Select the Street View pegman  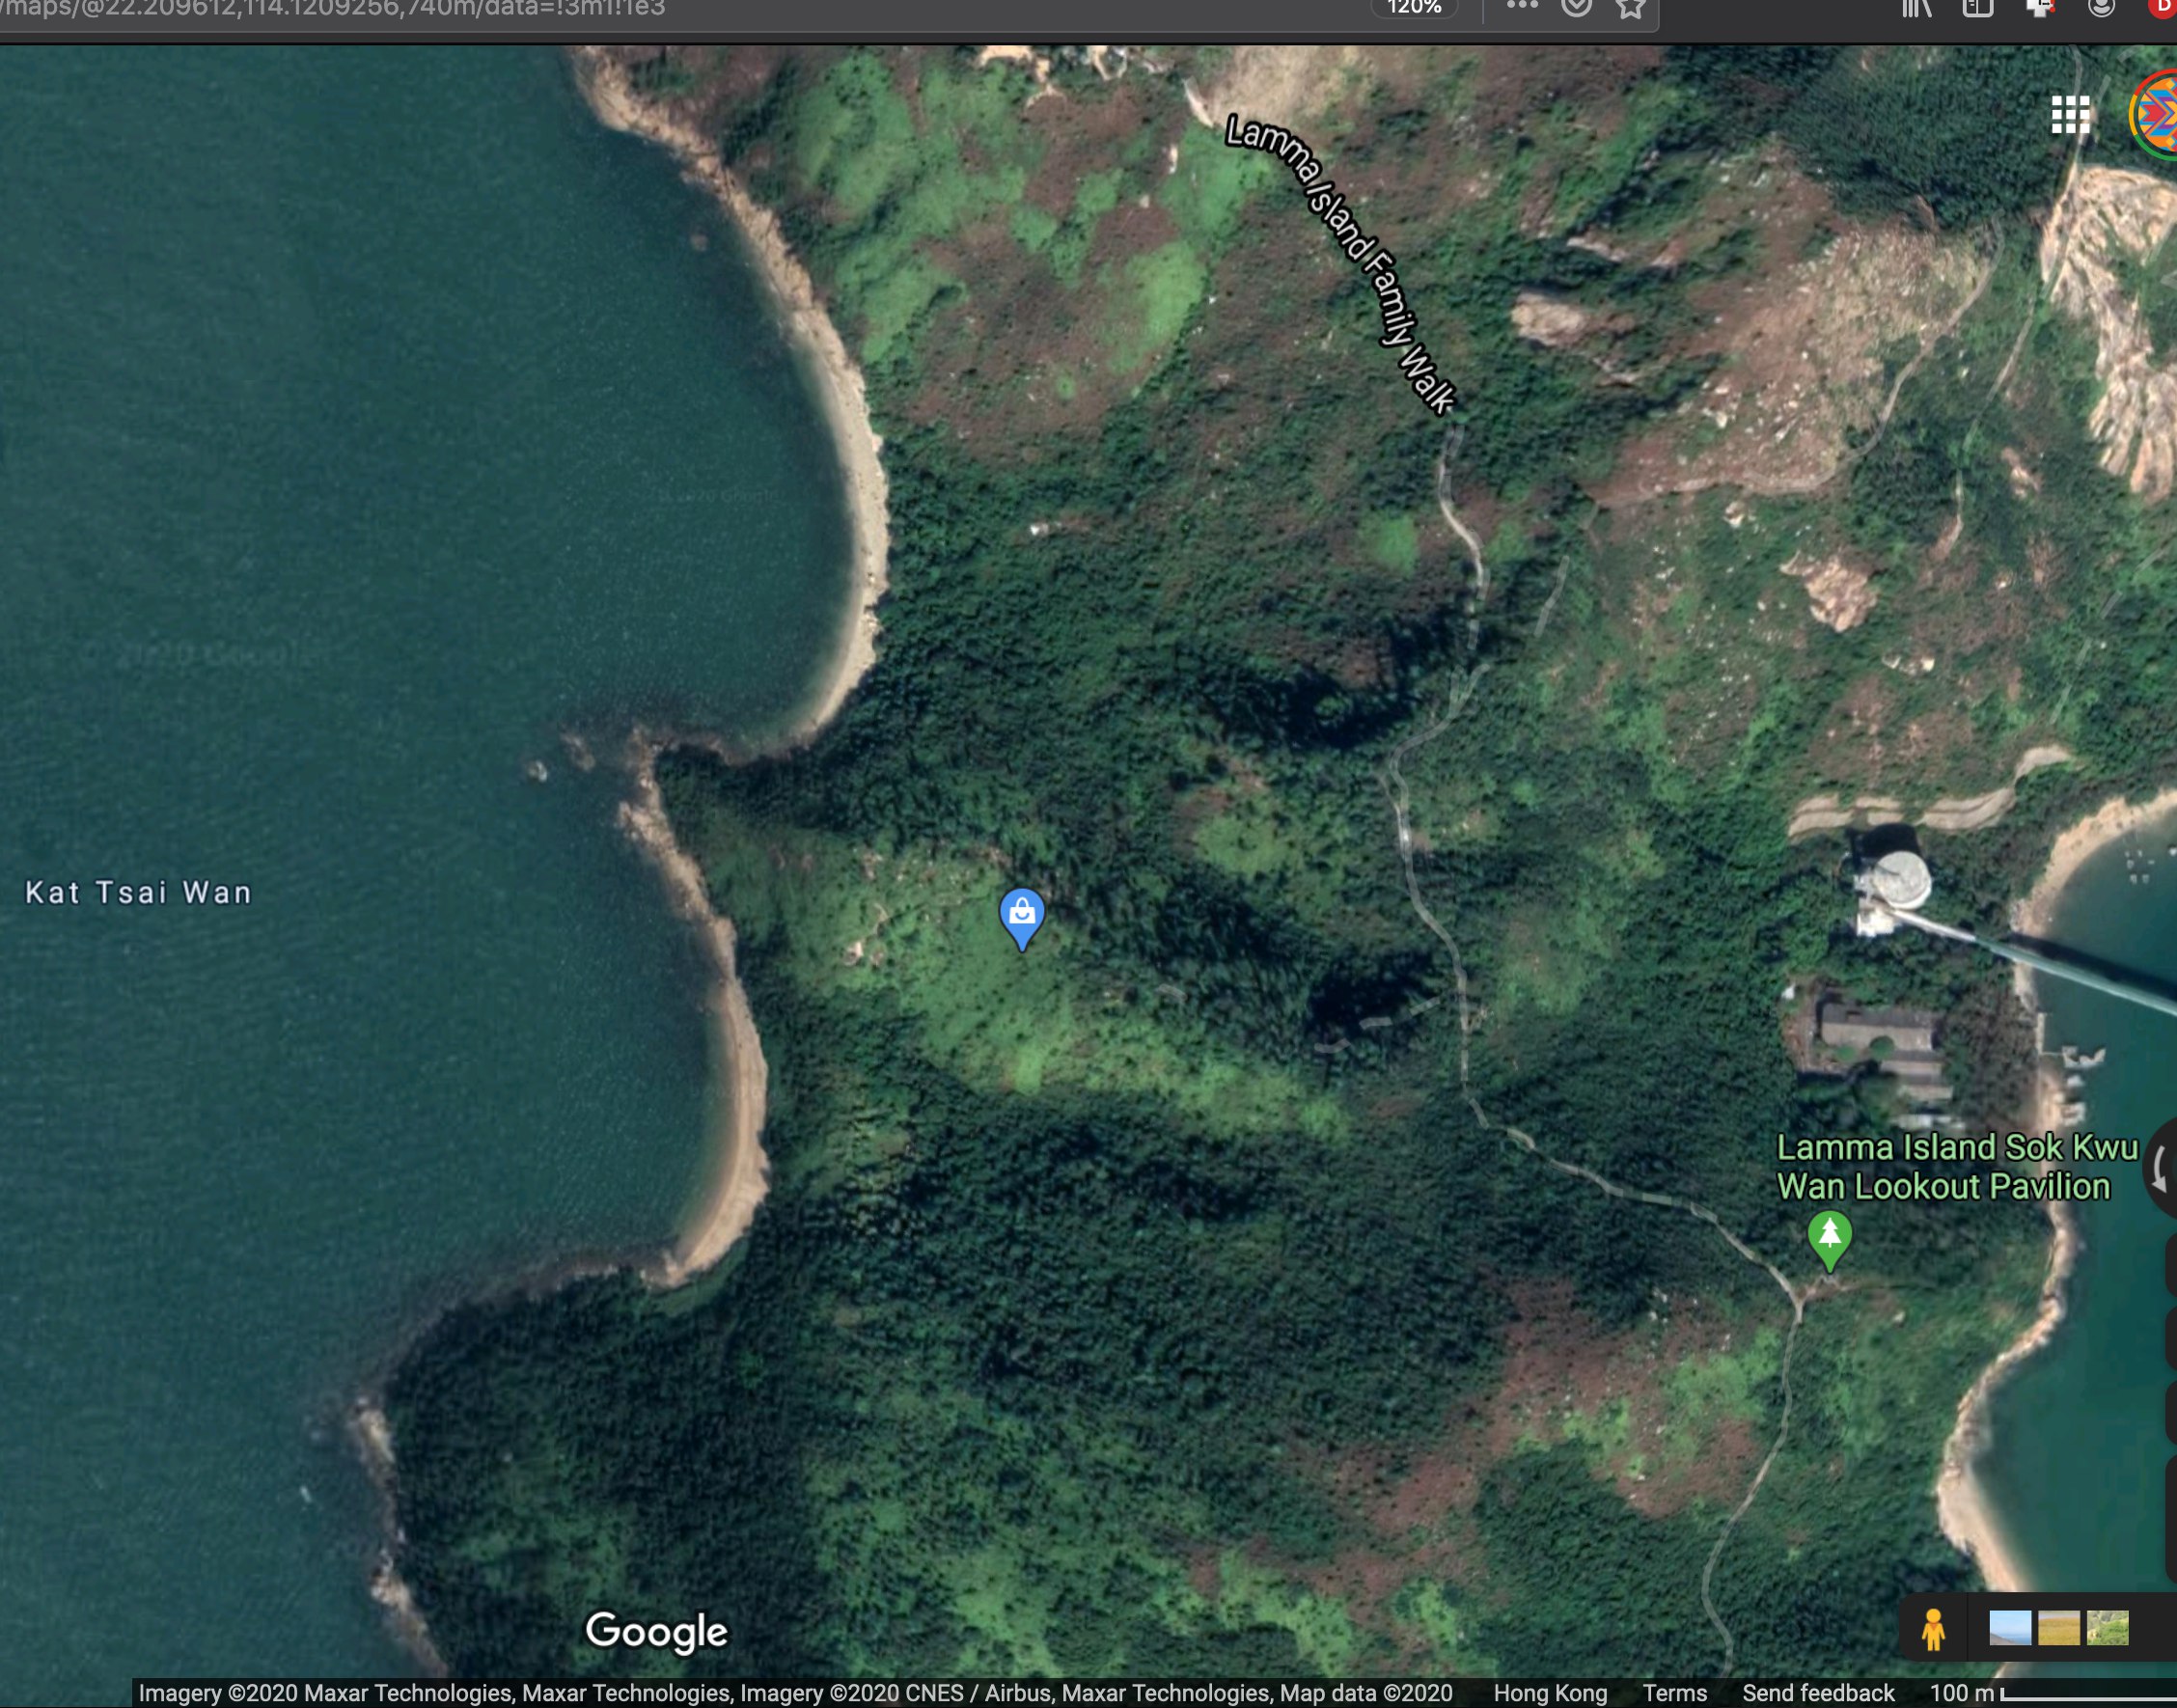pos(1932,1629)
